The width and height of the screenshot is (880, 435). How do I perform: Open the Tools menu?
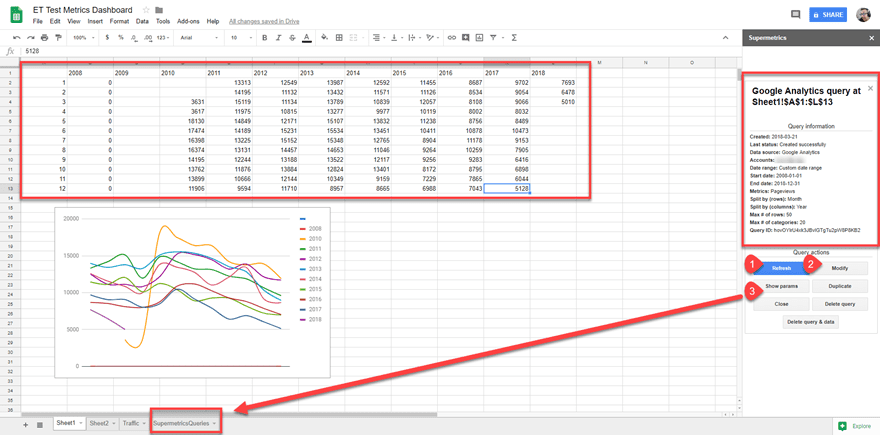tap(163, 21)
